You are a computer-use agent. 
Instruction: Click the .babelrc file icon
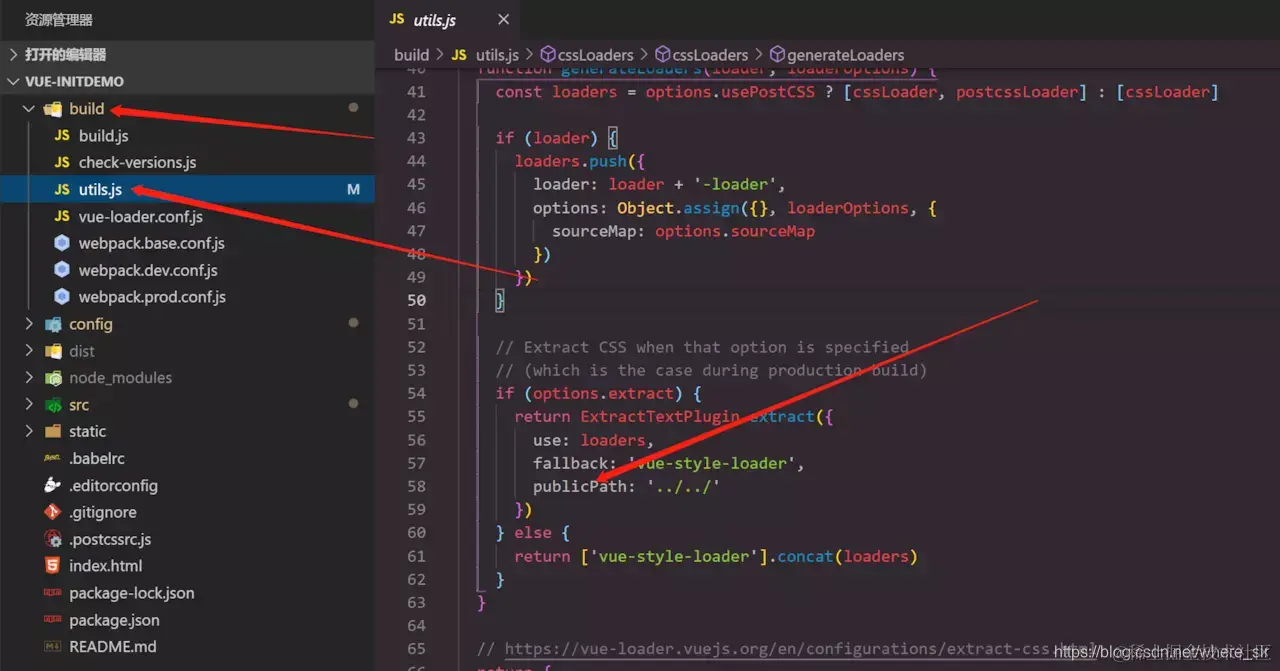tap(53, 459)
